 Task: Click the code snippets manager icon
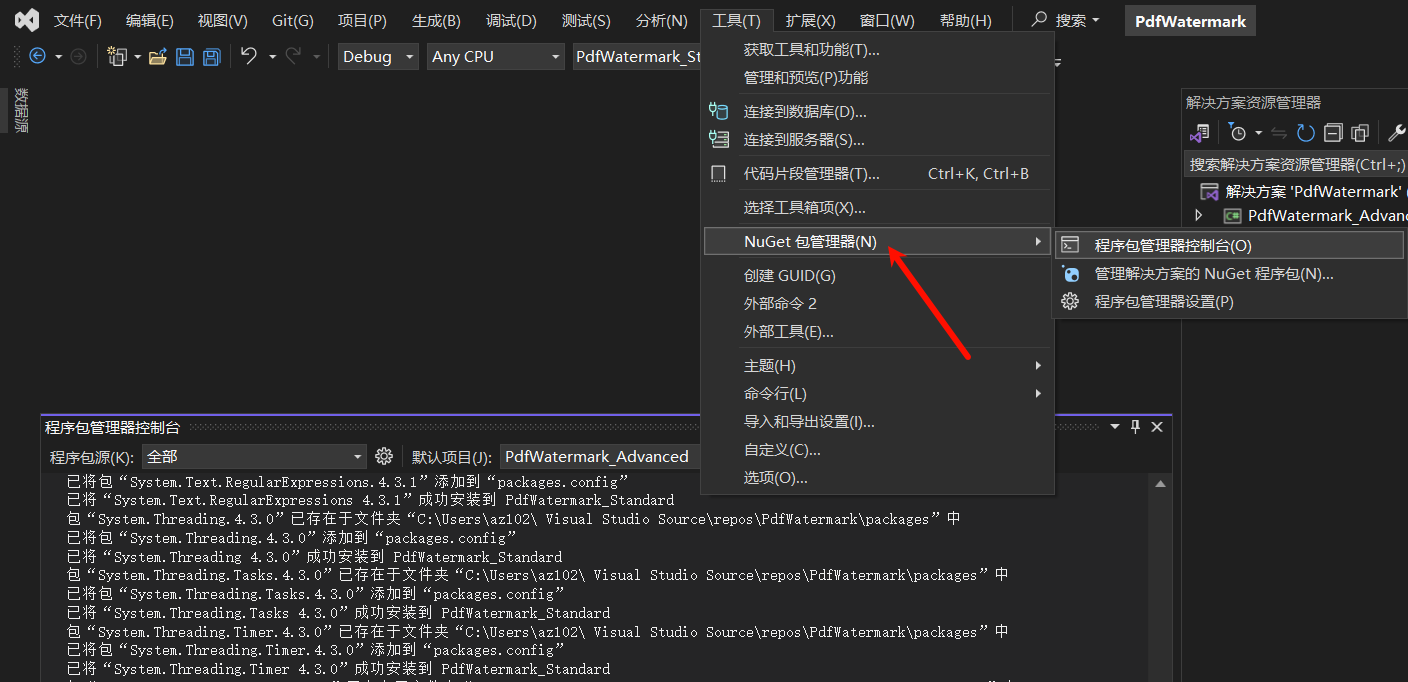tap(718, 173)
